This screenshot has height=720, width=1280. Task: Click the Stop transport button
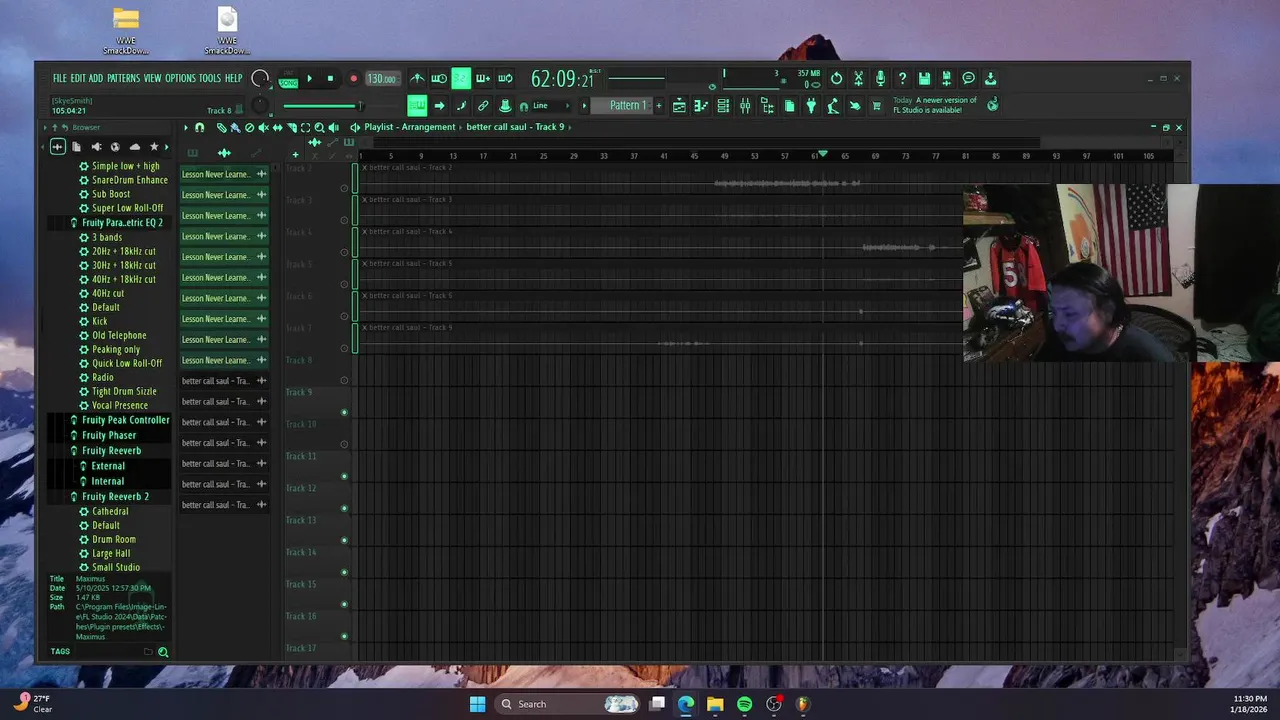330,78
